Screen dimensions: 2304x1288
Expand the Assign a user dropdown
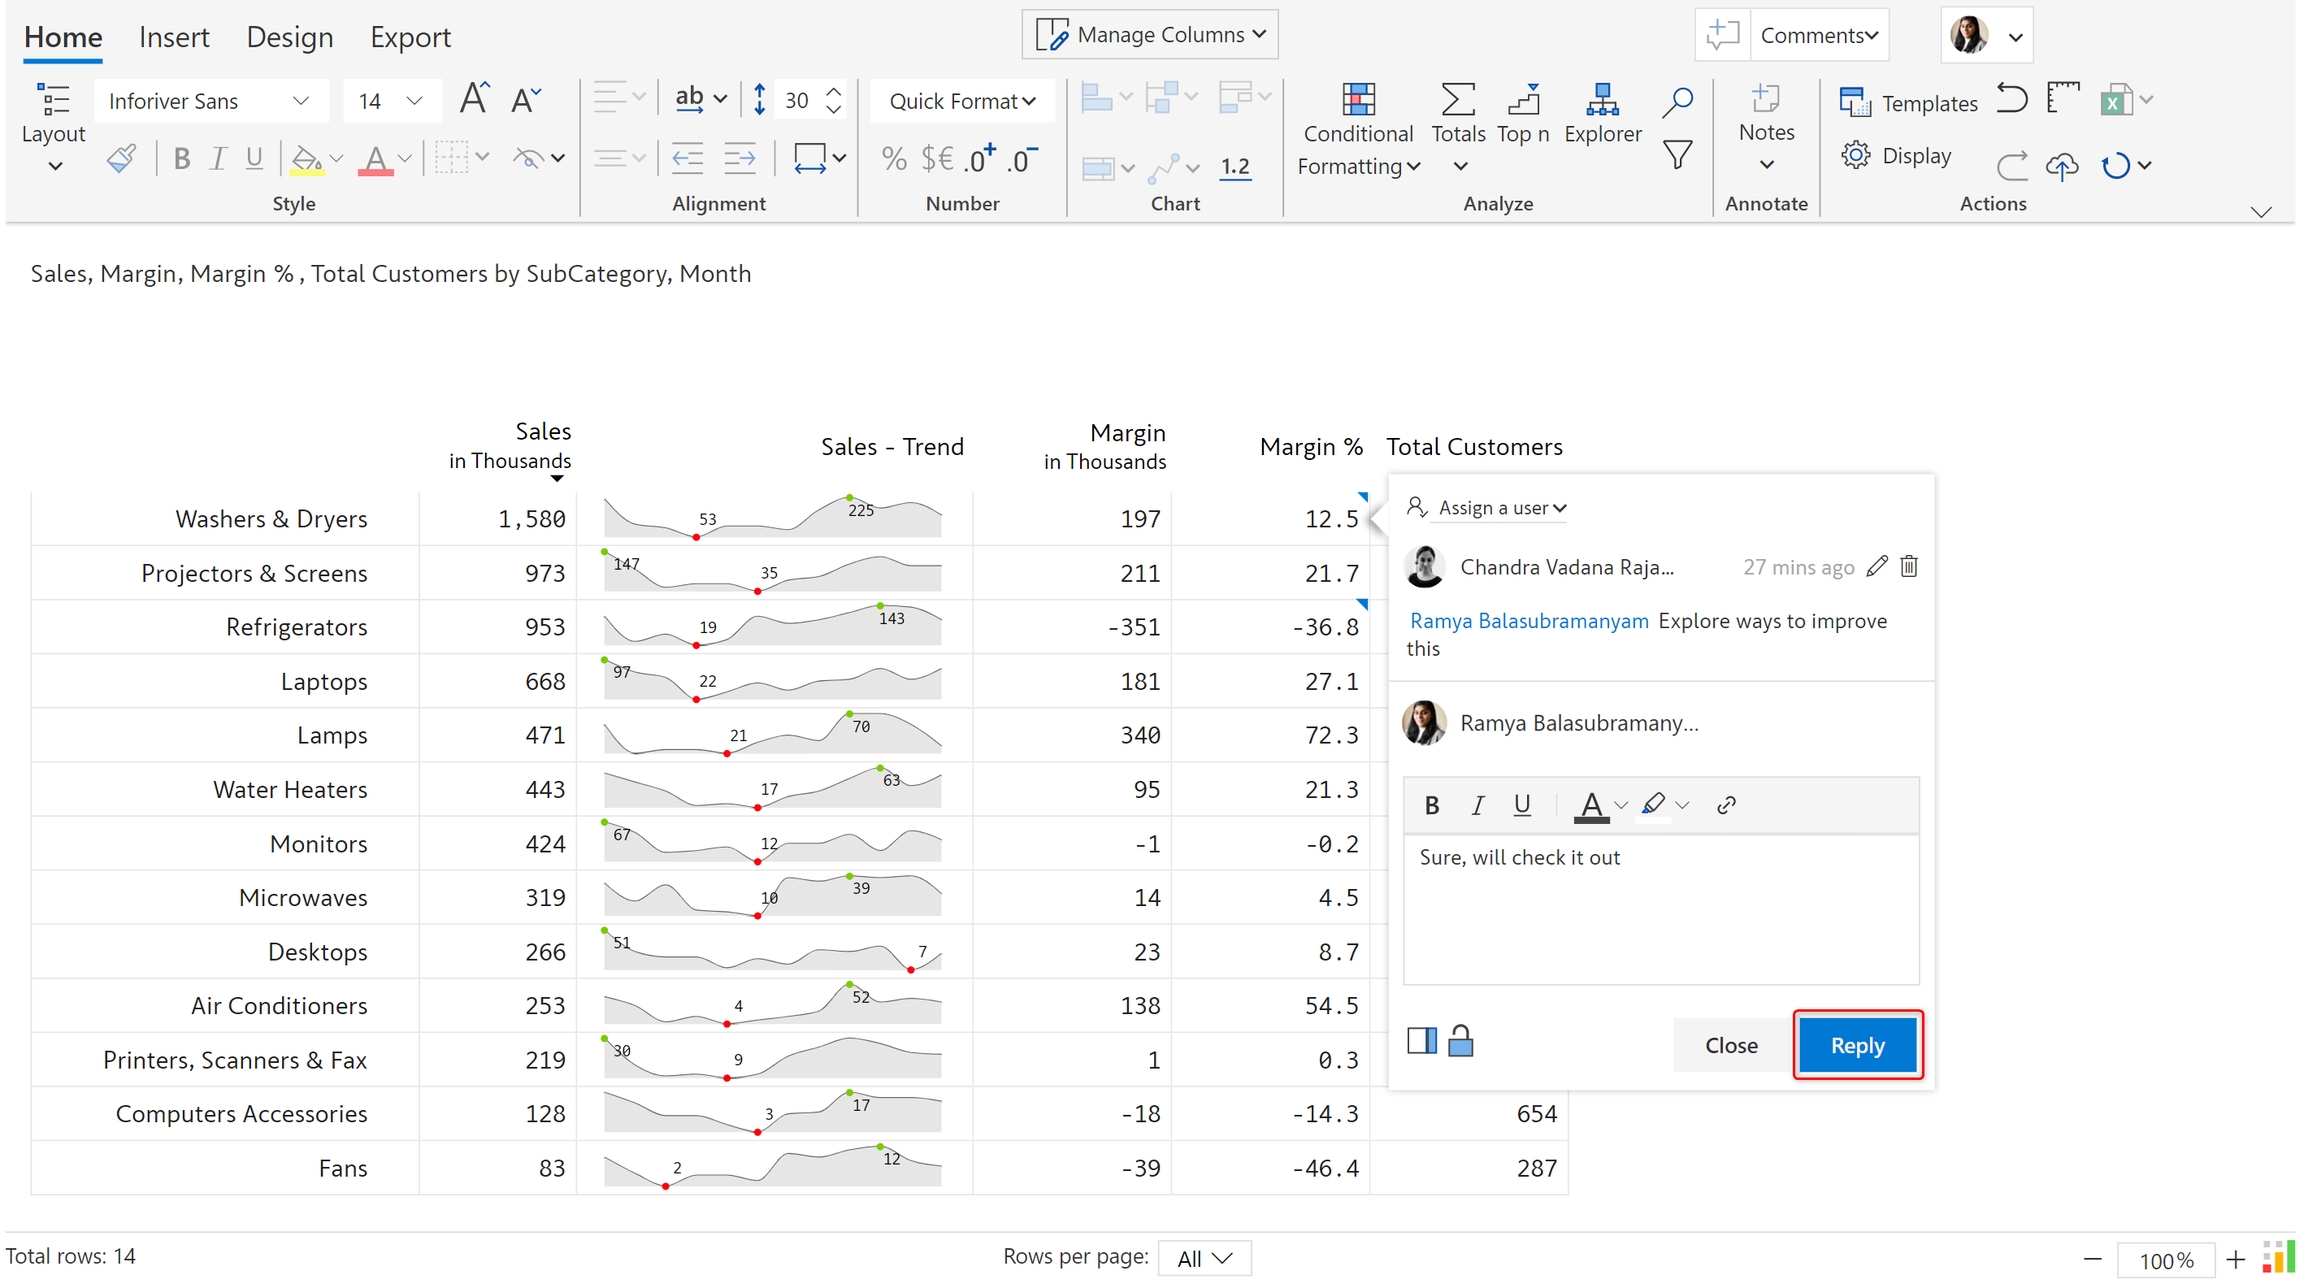(x=1501, y=508)
